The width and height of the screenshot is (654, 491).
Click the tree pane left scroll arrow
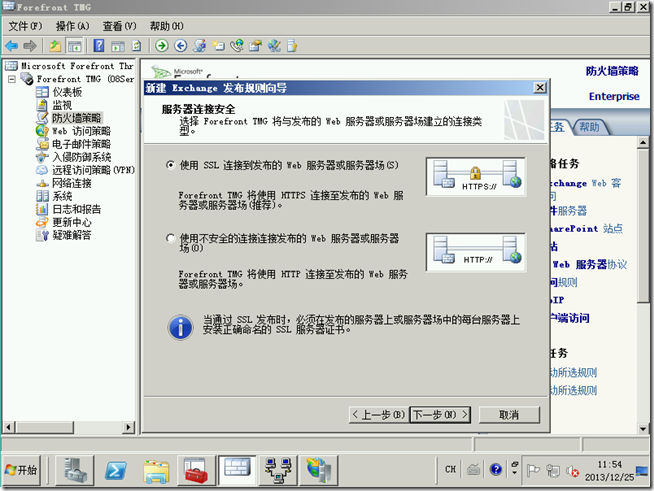tap(8, 427)
